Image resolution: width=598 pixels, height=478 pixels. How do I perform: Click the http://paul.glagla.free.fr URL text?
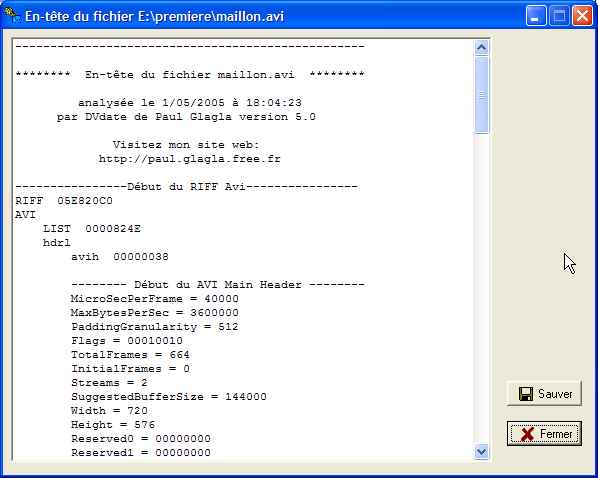click(190, 159)
